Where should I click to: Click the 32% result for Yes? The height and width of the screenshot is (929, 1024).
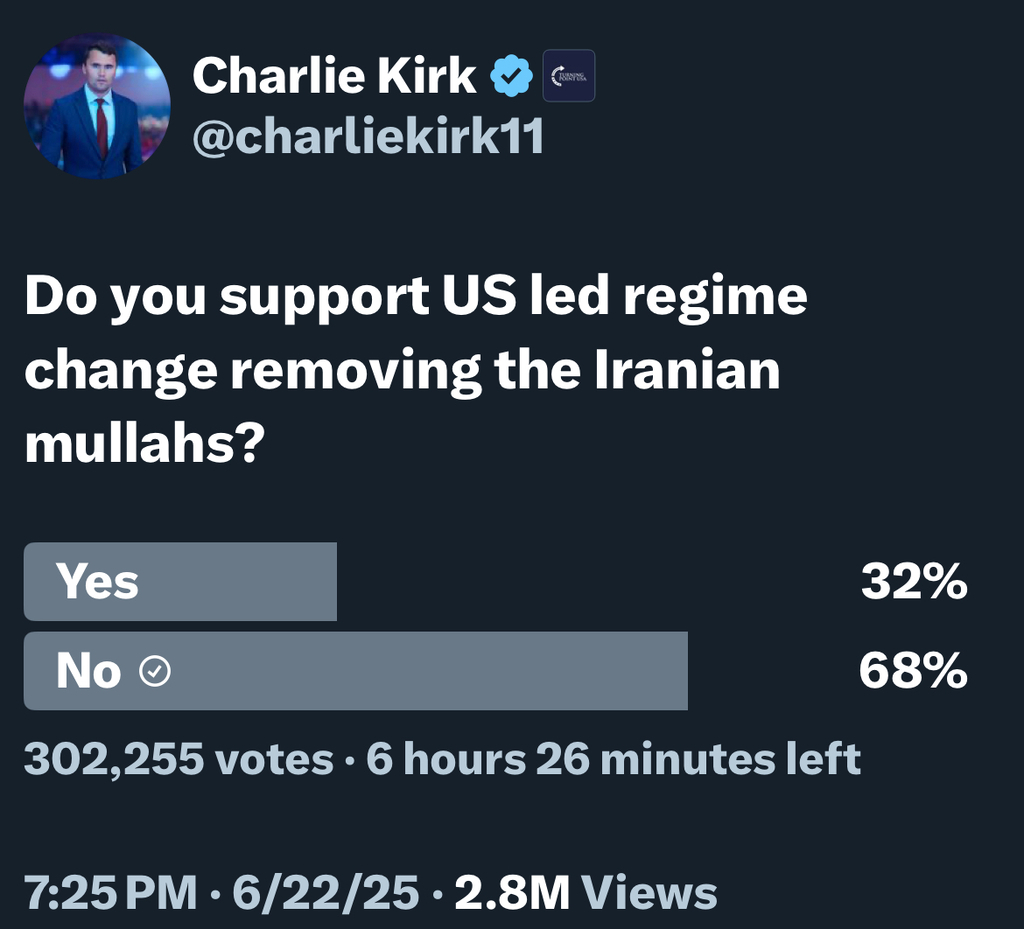913,581
